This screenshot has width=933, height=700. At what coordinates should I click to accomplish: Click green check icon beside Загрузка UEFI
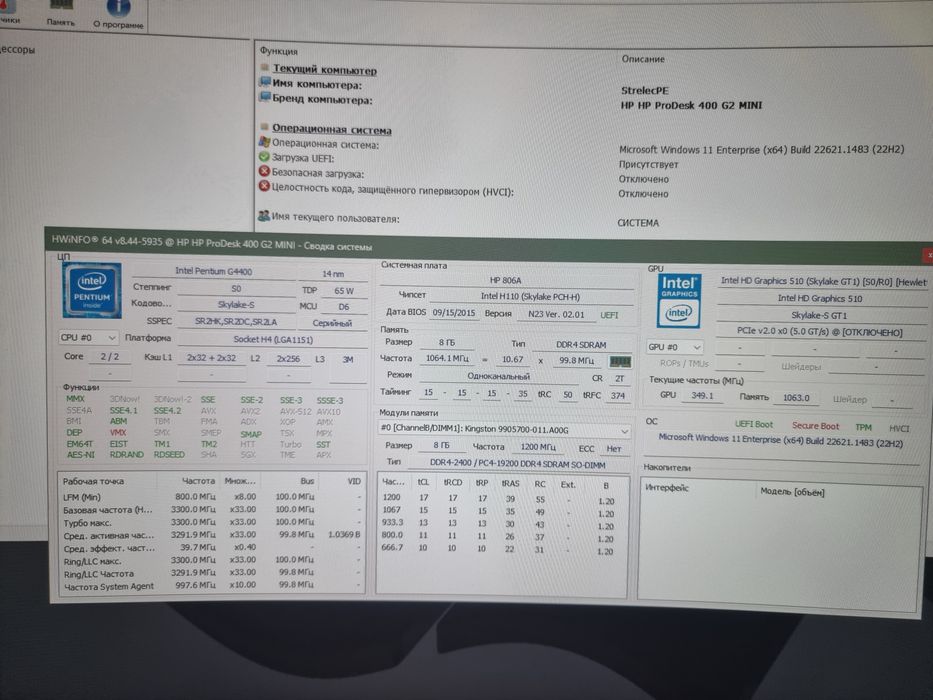[264, 157]
